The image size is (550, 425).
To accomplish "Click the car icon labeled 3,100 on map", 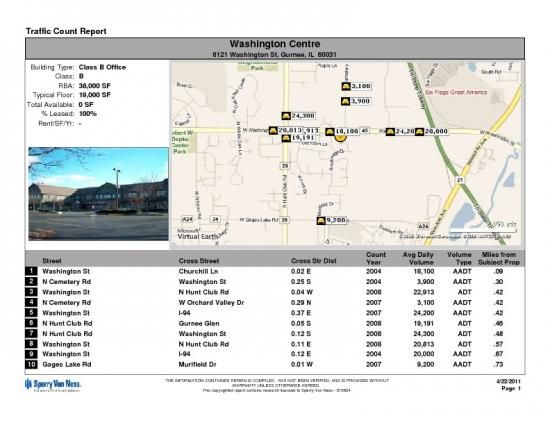I will [x=346, y=86].
